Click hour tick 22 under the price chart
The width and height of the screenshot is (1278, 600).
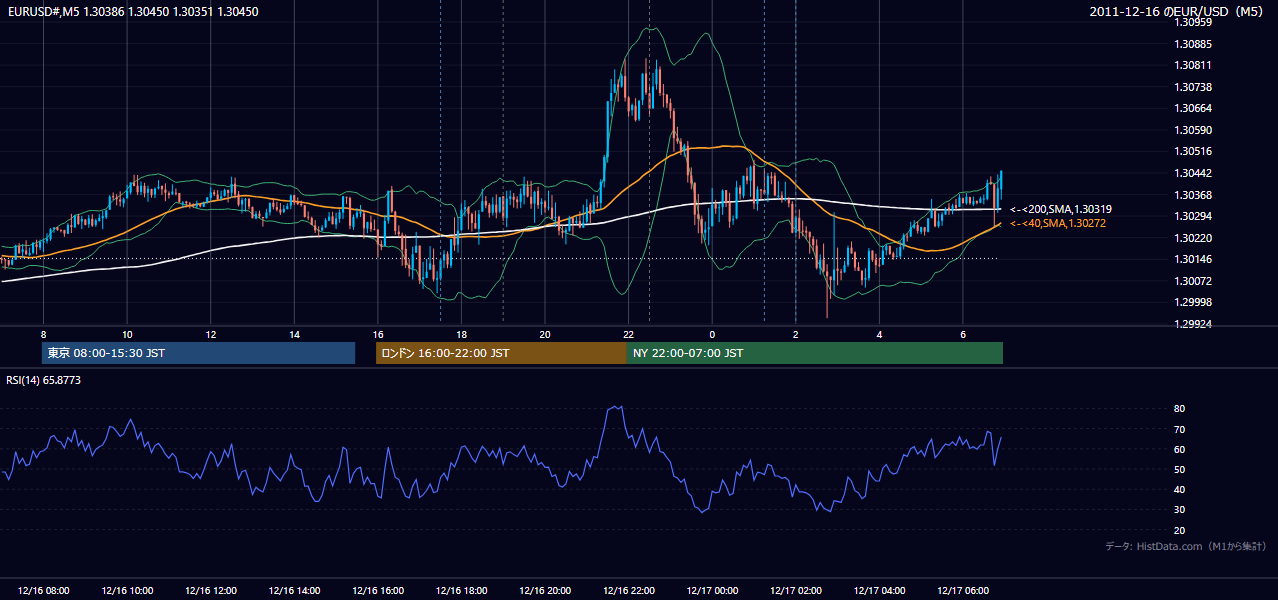click(628, 334)
